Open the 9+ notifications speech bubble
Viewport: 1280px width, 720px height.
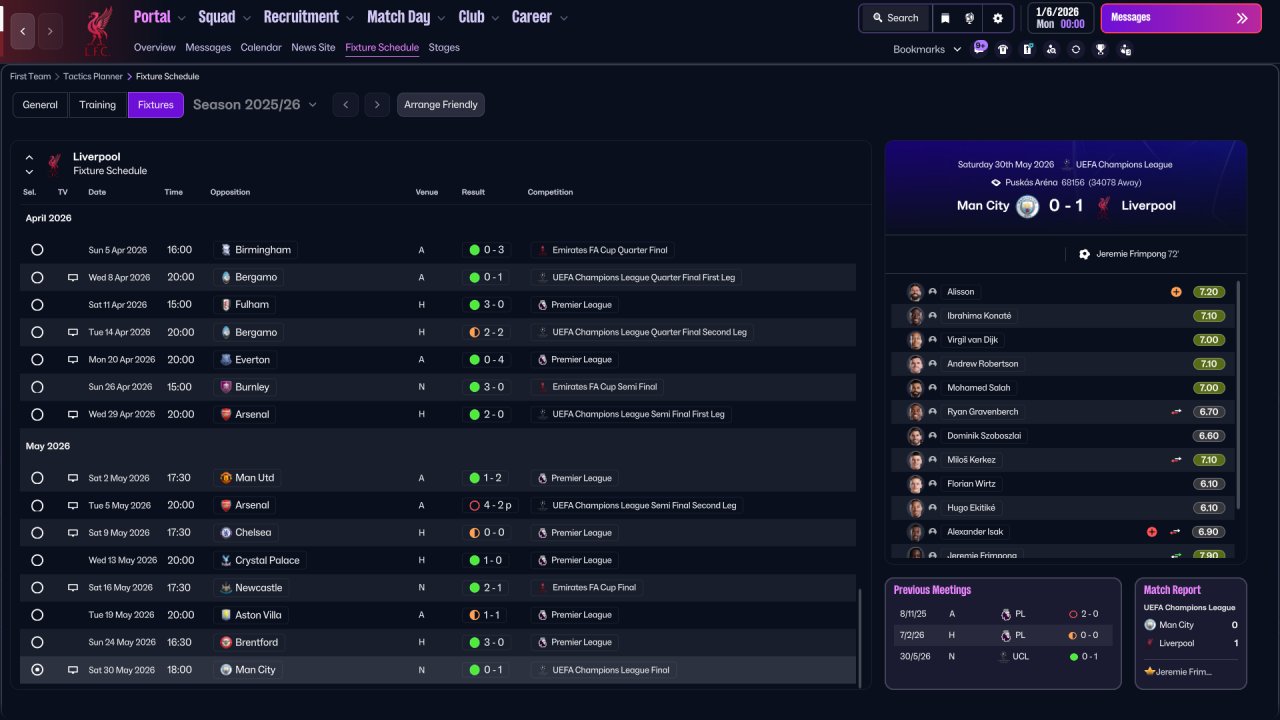[980, 48]
